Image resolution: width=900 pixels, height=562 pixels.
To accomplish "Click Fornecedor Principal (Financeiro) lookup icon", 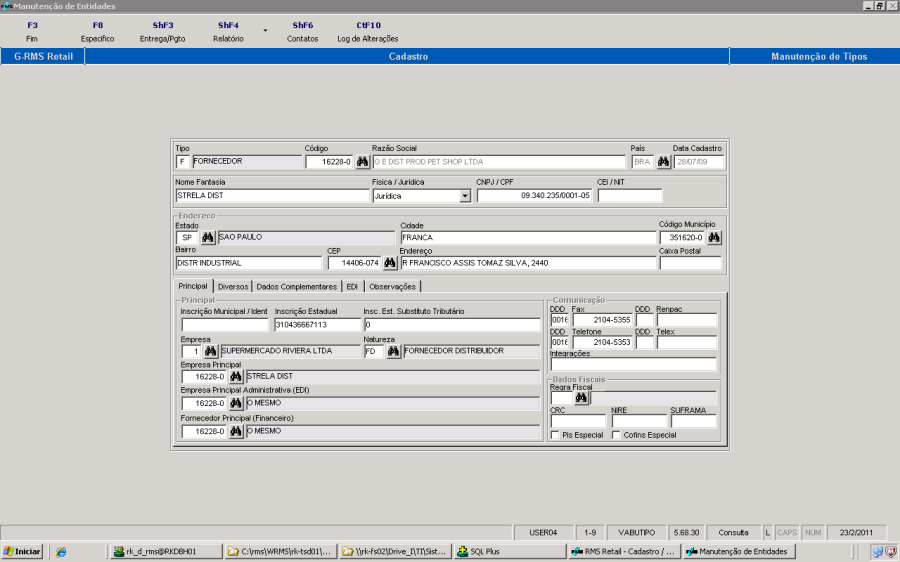I will [236, 432].
